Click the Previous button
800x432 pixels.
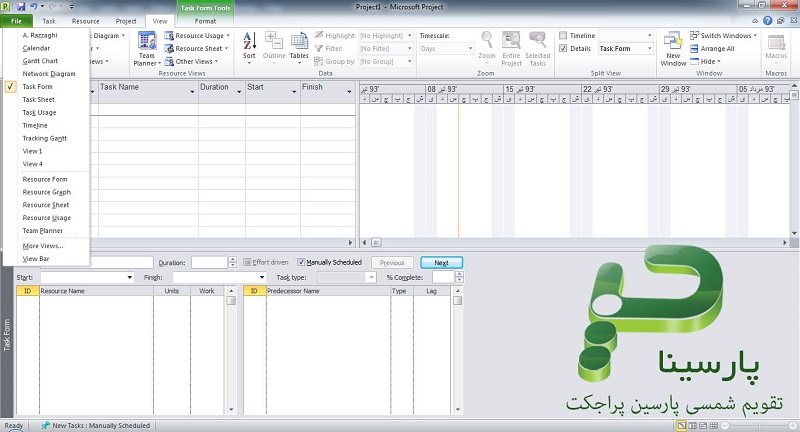(392, 263)
